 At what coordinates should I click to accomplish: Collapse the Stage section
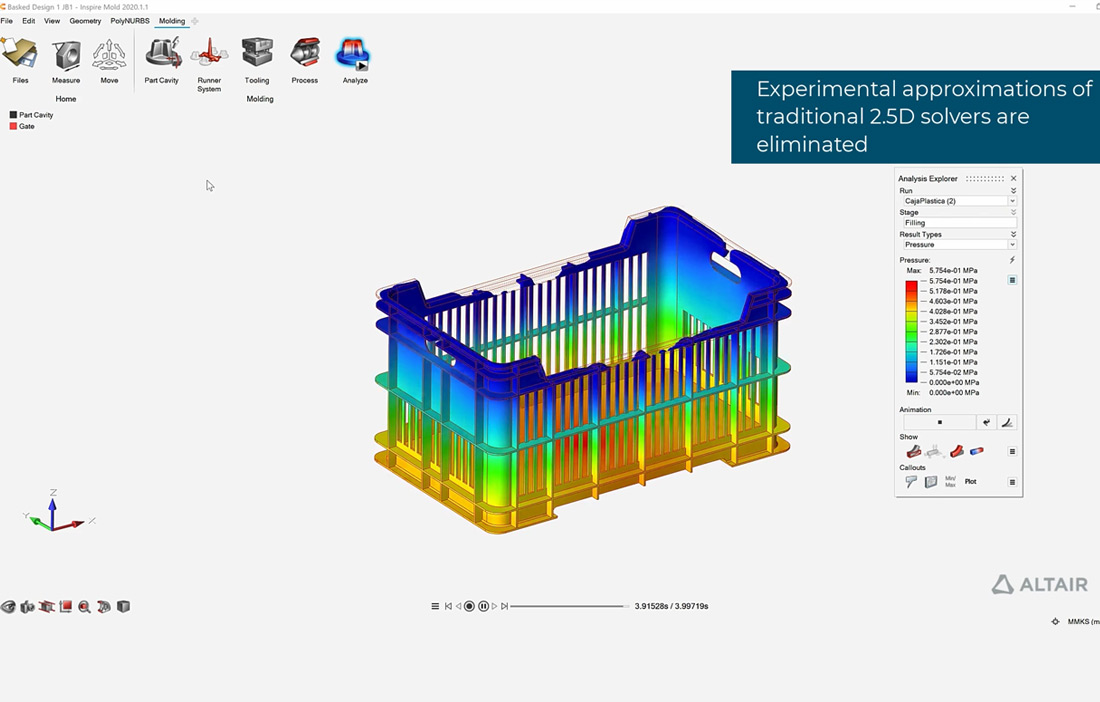tap(1013, 212)
